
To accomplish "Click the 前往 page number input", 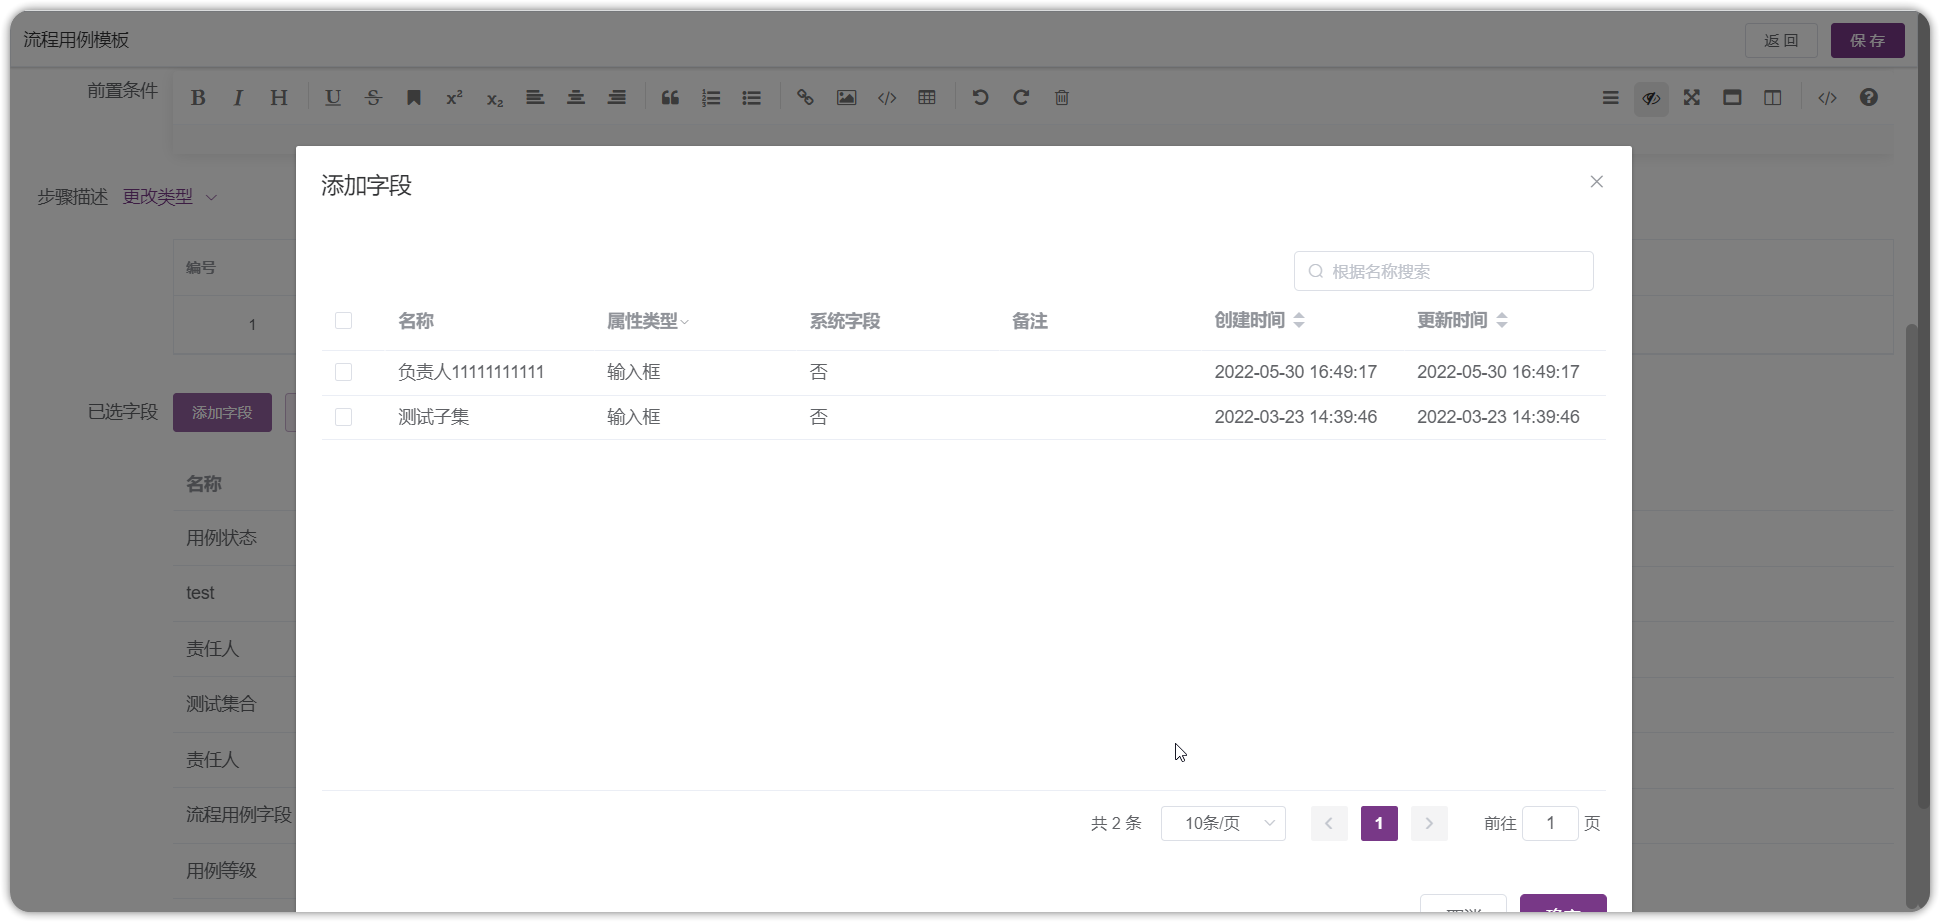I will (1550, 823).
